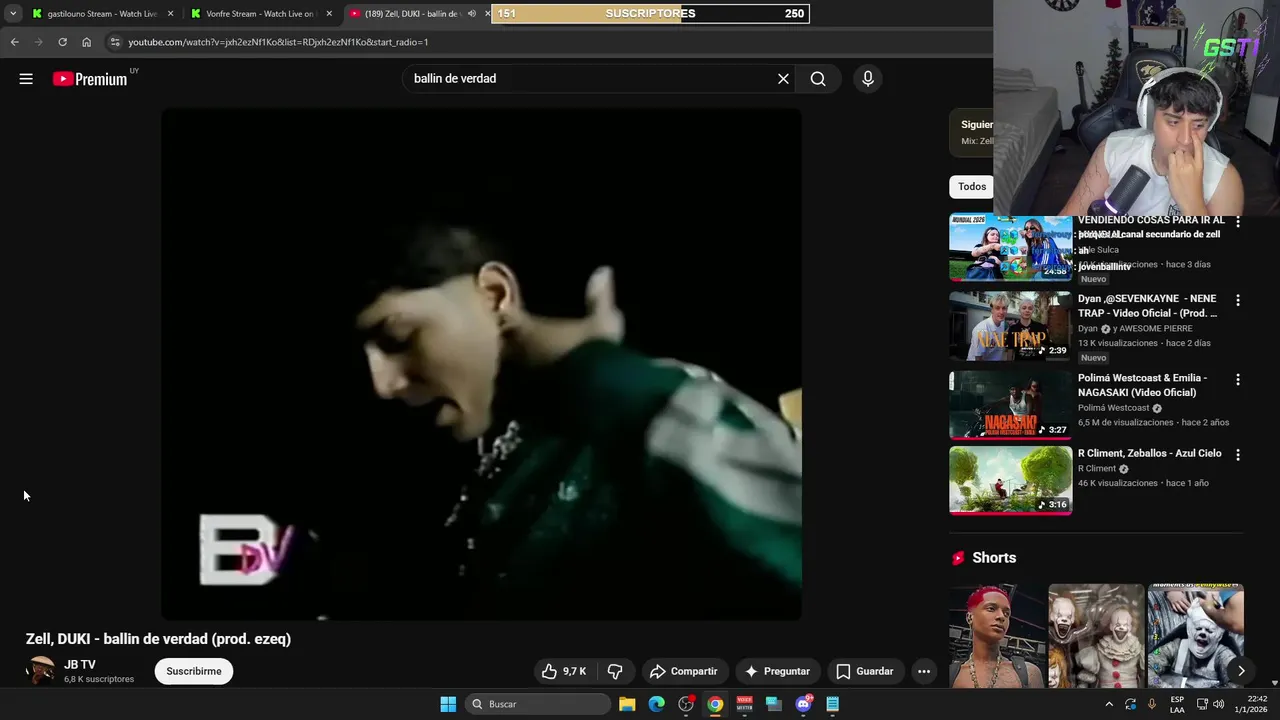Open Discord from the taskbar
Image resolution: width=1280 pixels, height=720 pixels.
803,704
